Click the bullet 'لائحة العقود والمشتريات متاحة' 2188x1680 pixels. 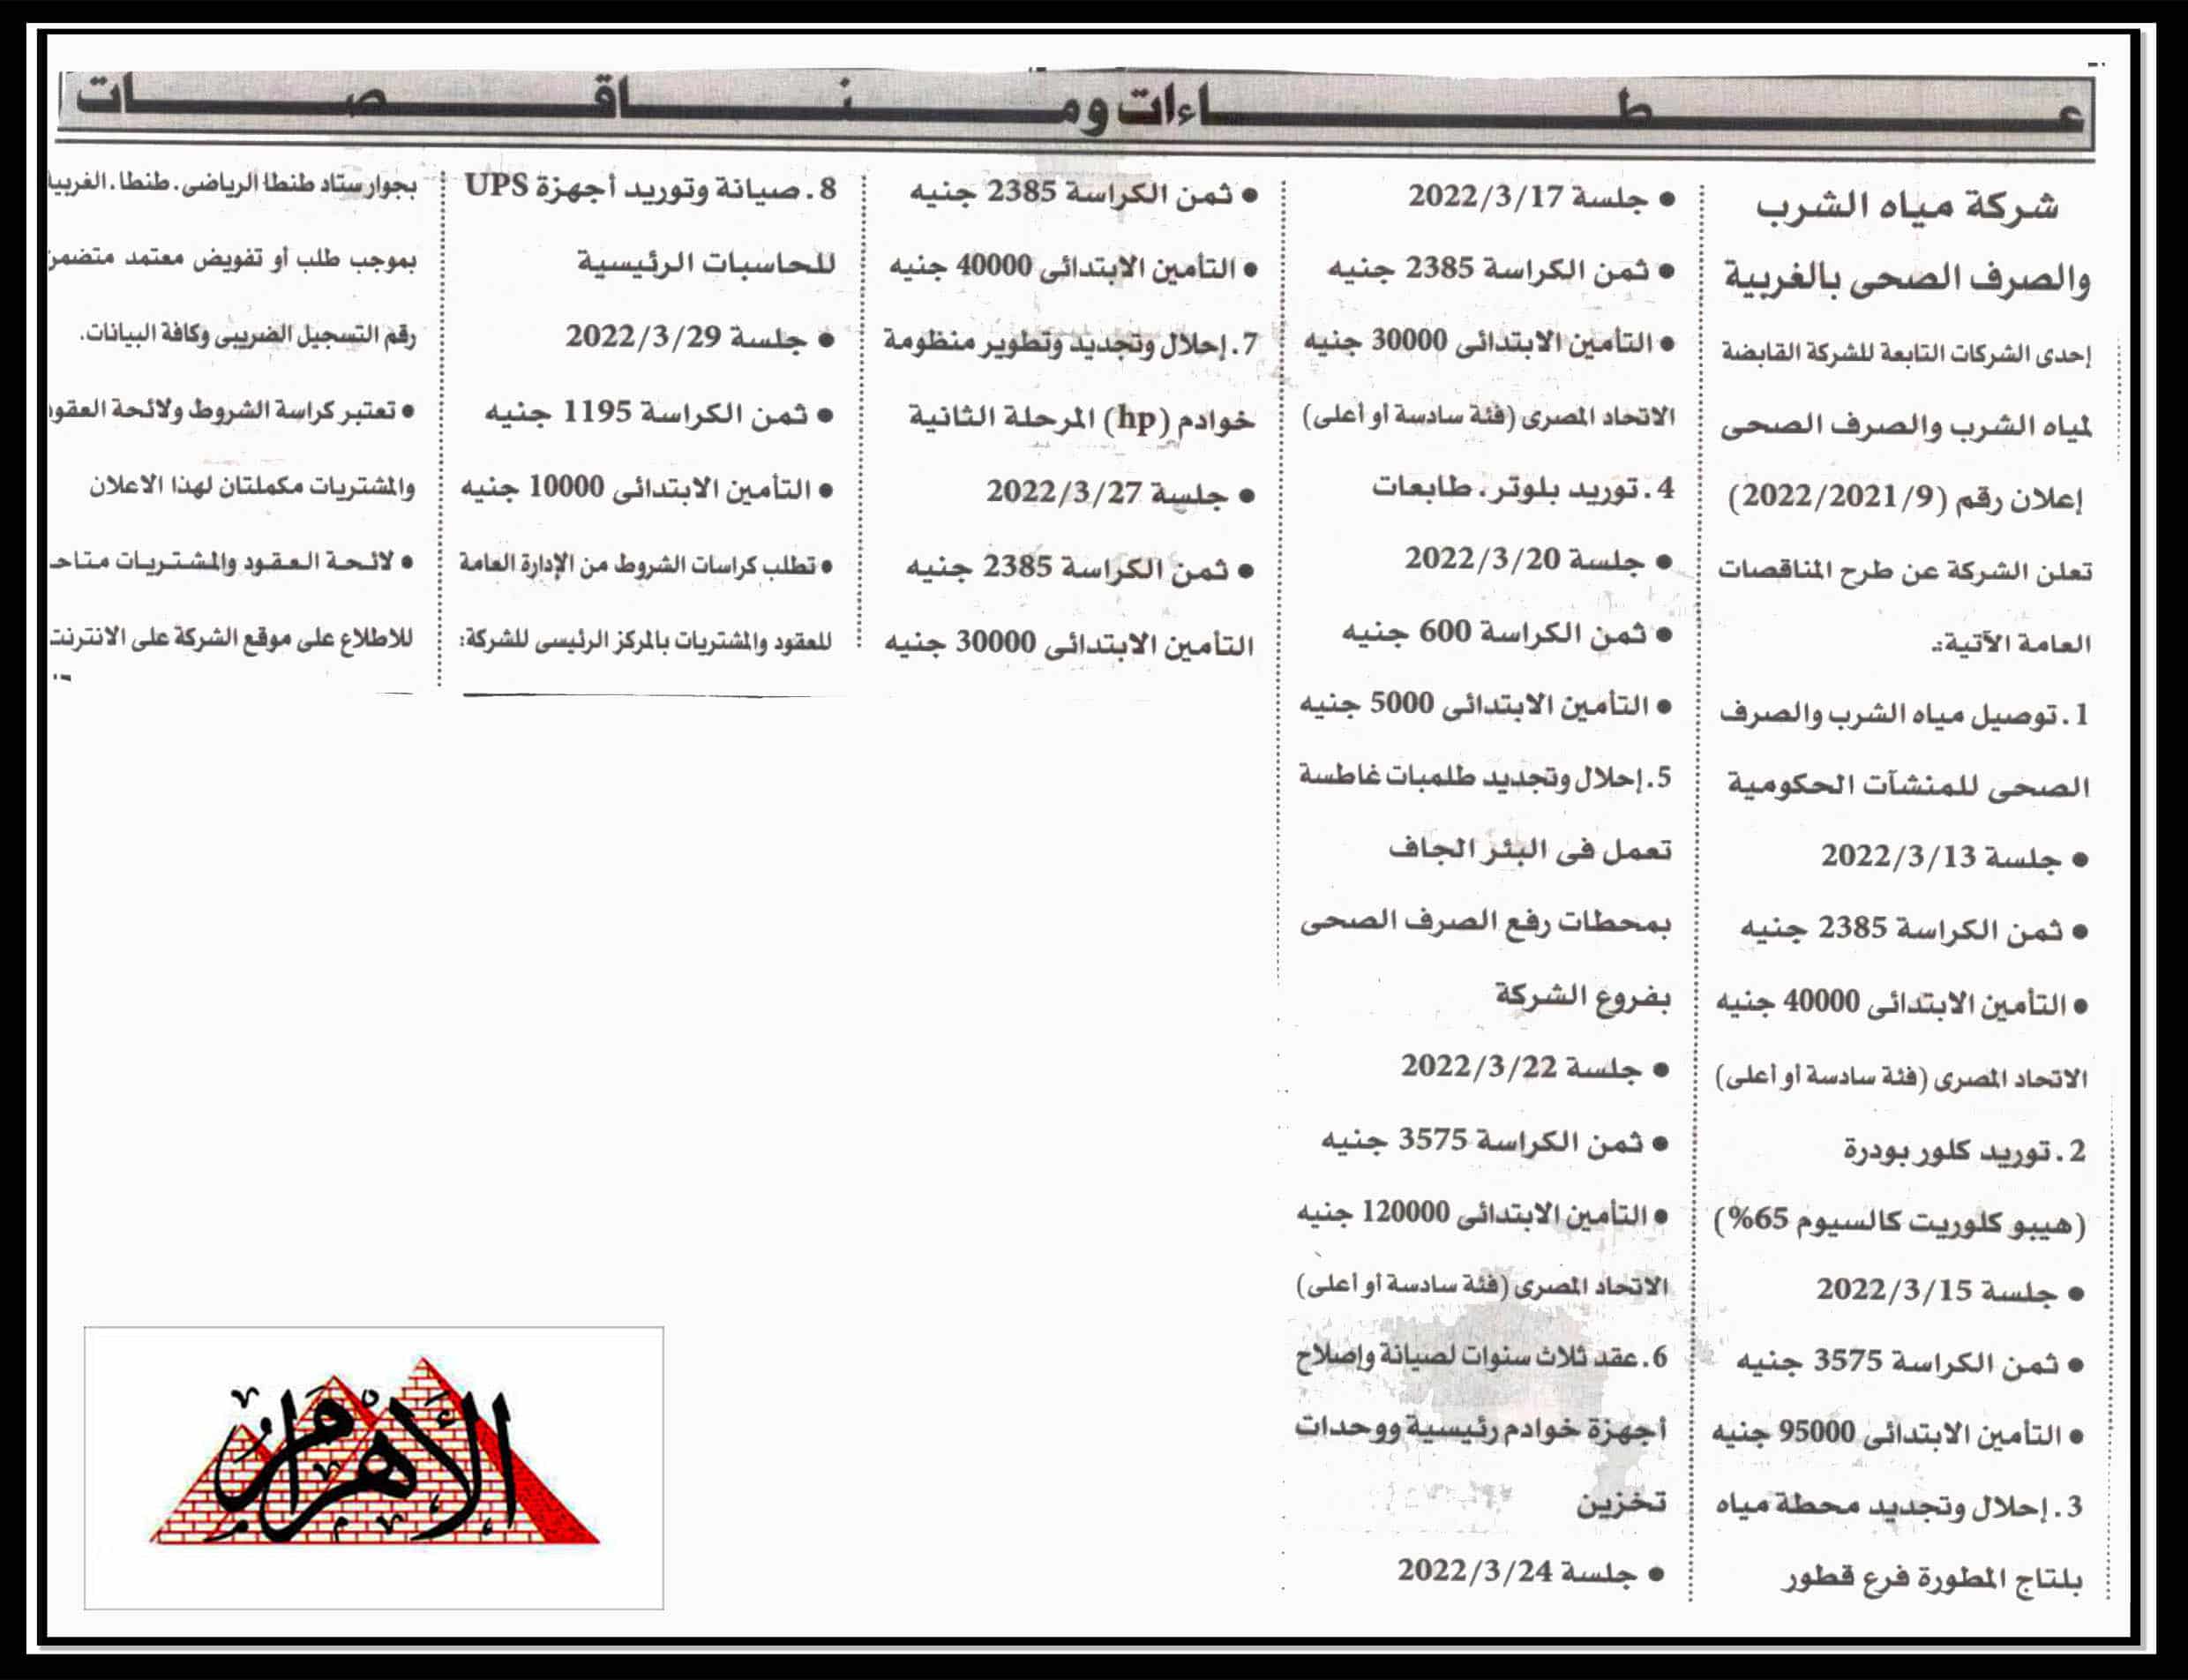click(x=232, y=562)
